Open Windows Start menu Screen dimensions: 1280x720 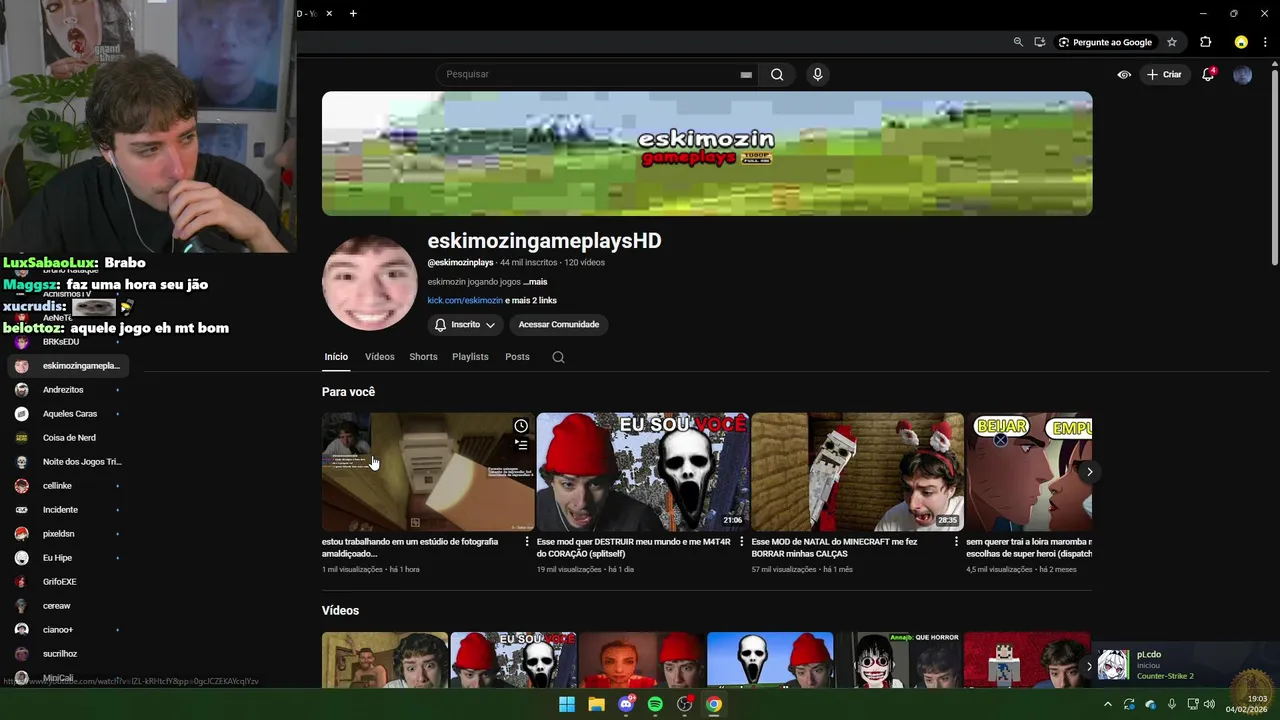pos(567,704)
